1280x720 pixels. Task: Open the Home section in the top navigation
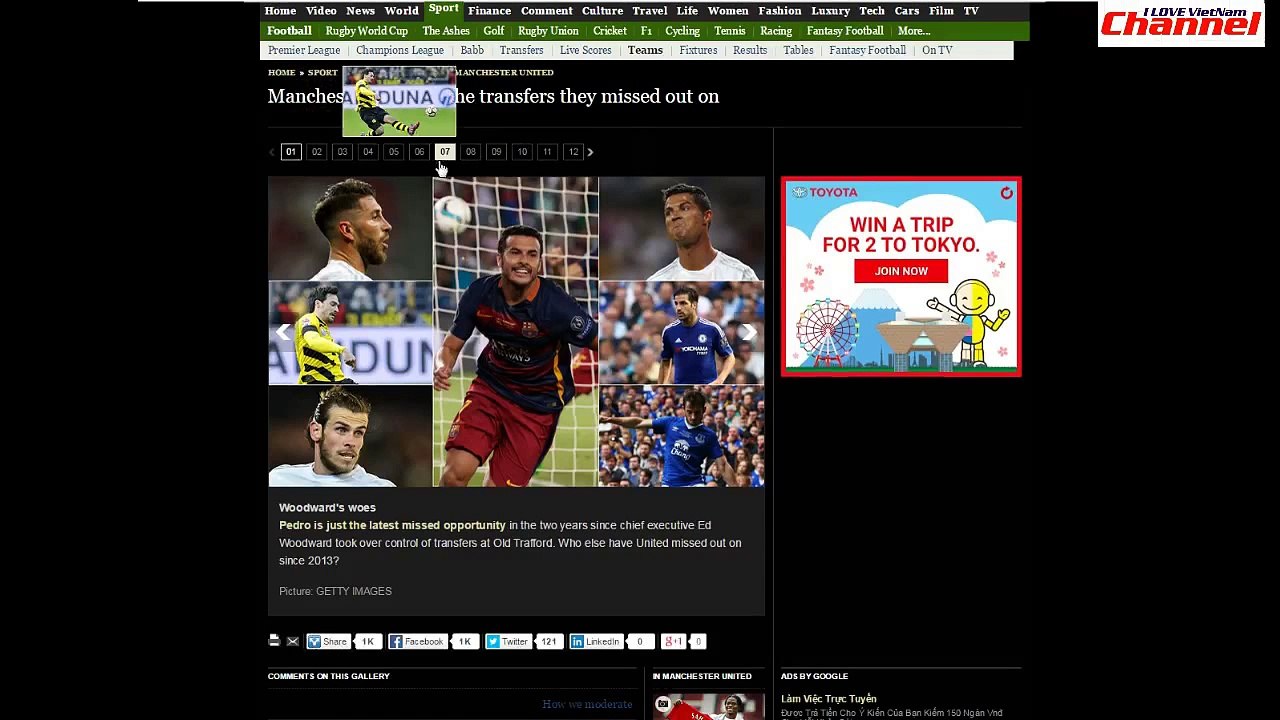(280, 11)
